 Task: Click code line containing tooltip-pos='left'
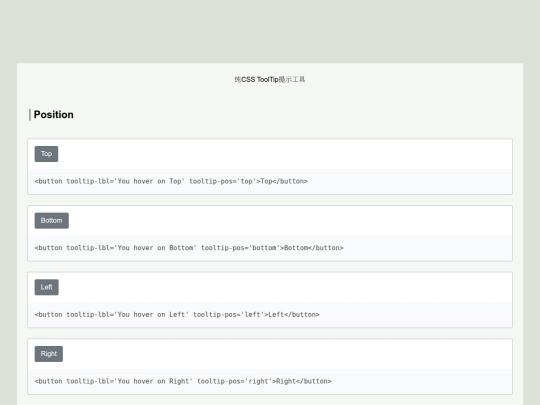[177, 314]
